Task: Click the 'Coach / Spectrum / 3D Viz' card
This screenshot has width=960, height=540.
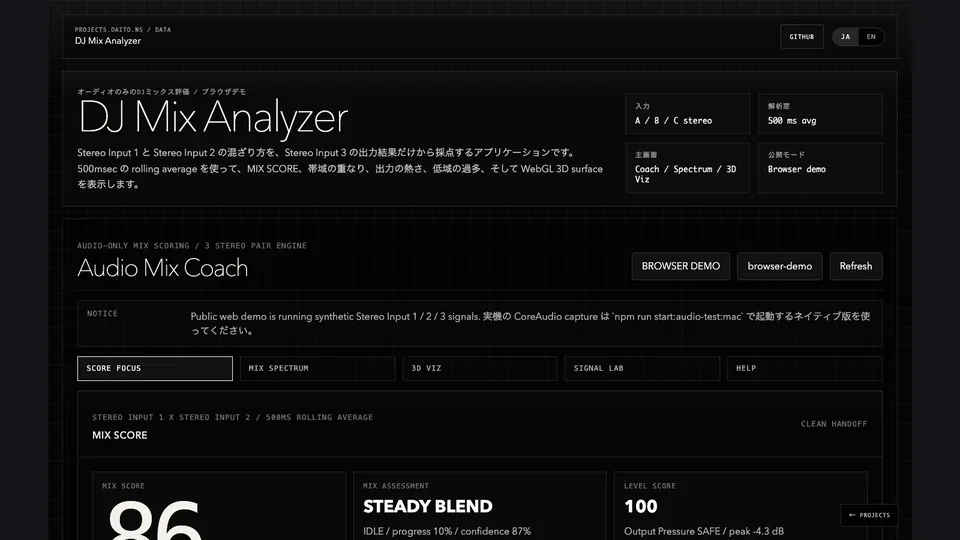Action: 688,168
